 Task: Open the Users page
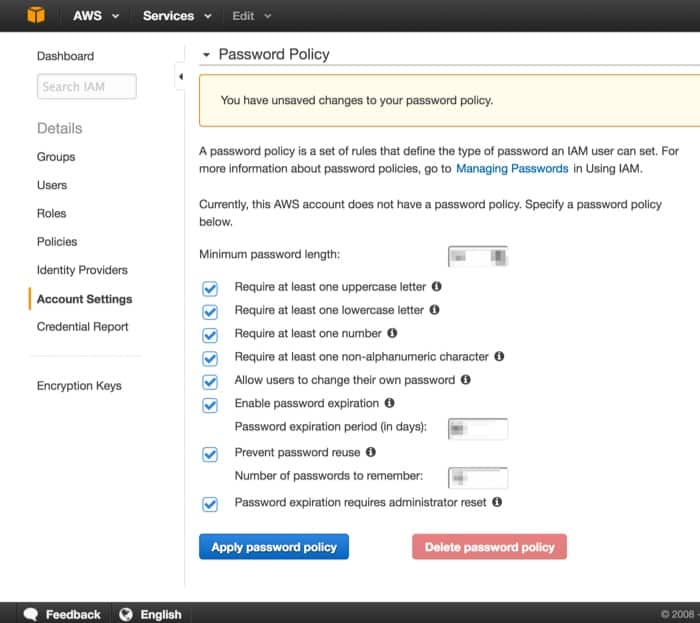coord(52,185)
